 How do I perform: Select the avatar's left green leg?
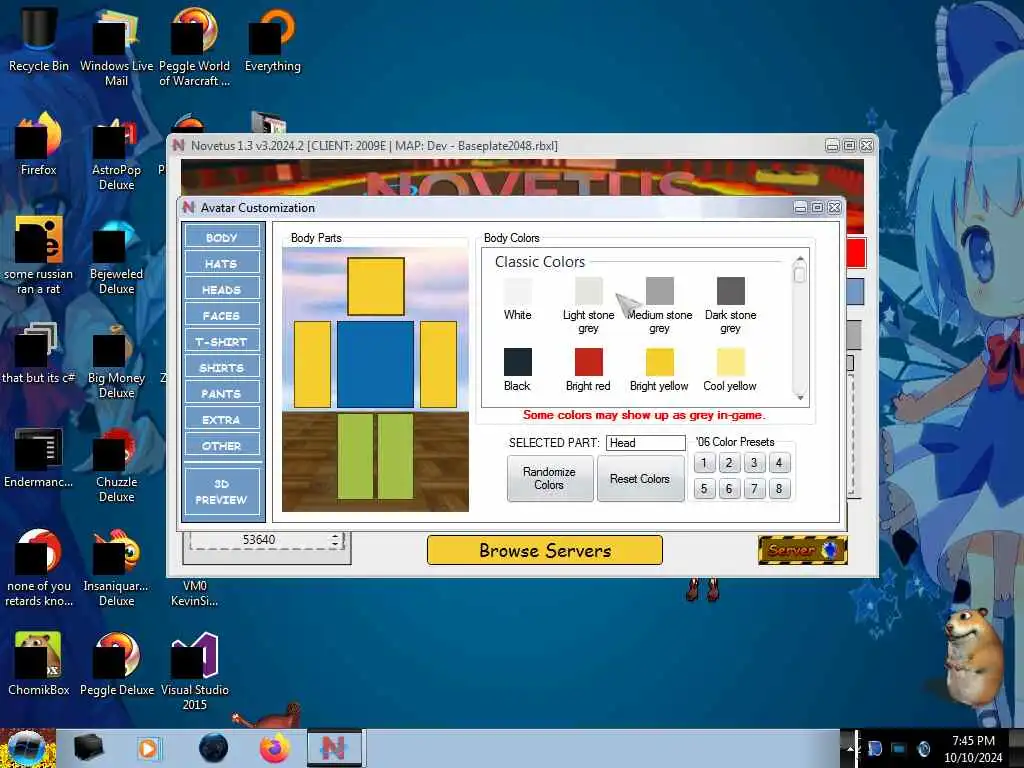point(355,456)
